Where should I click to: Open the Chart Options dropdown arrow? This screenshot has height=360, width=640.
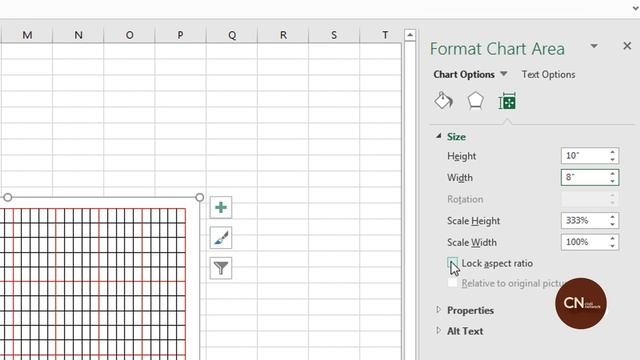click(504, 74)
